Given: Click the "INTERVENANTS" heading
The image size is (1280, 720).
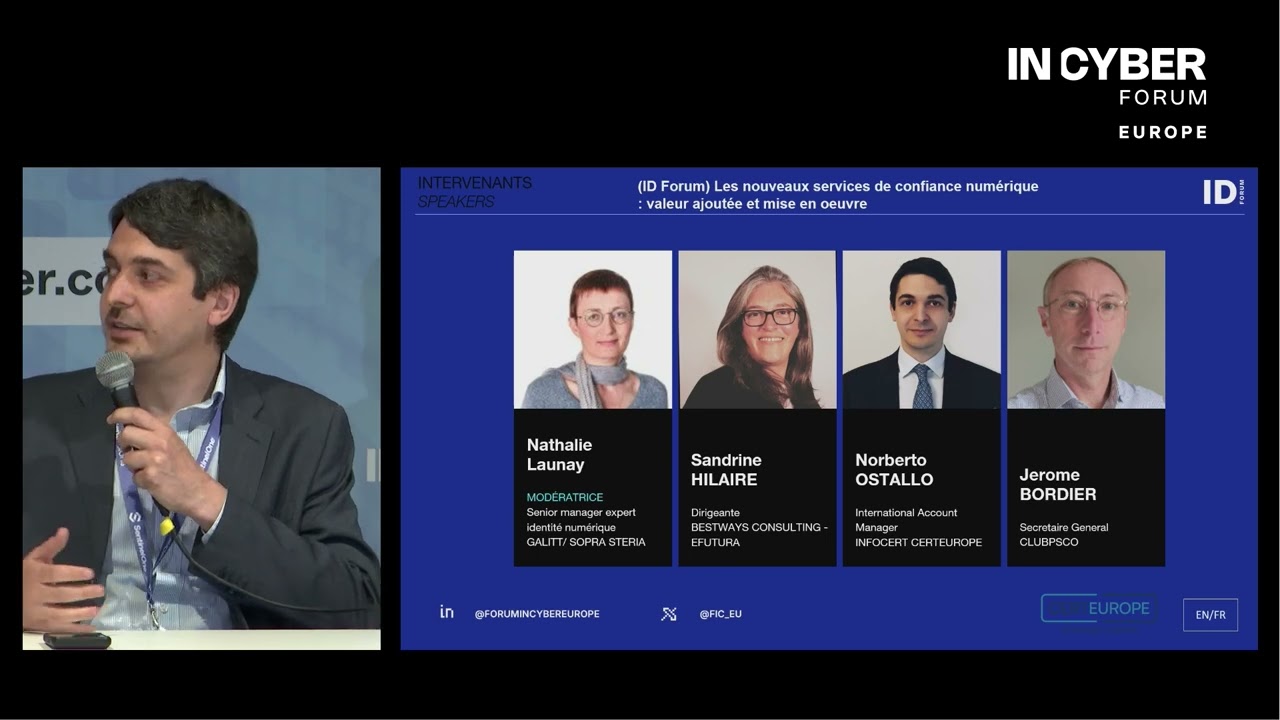Looking at the screenshot, I should click(475, 183).
